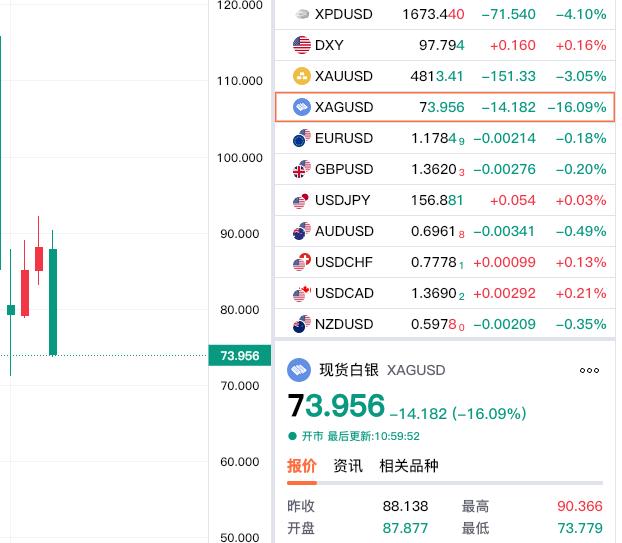Image resolution: width=622 pixels, height=543 pixels.
Task: Click the tallest red candlestick on chart
Action: 25,293
